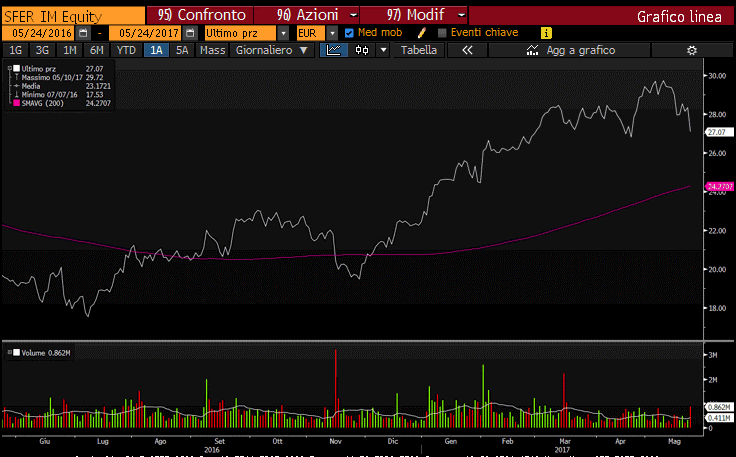Click the 95) Confronto button
The image size is (736, 457).
click(200, 15)
